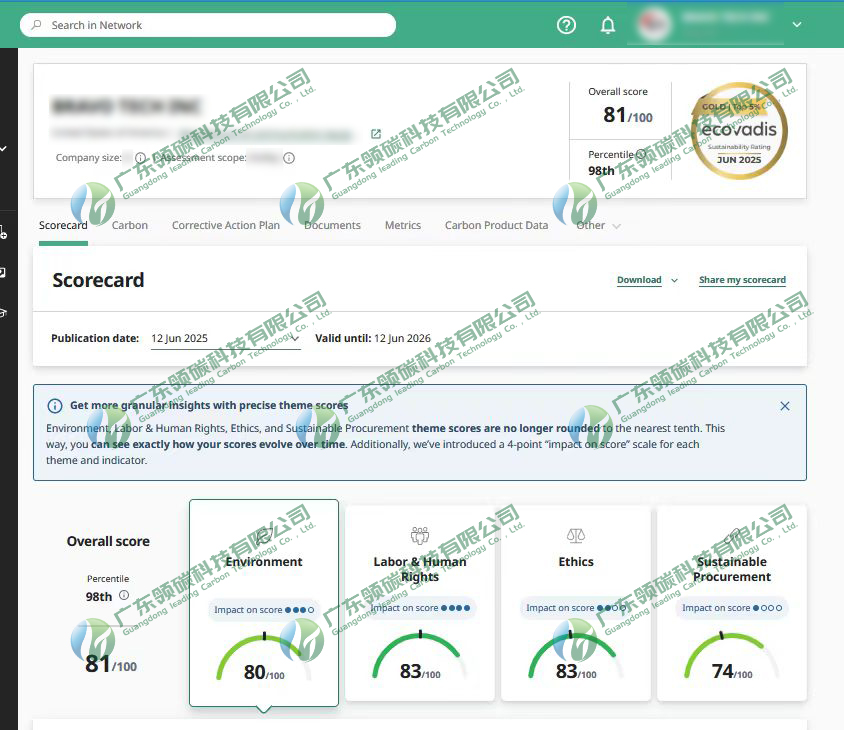Image resolution: width=844 pixels, height=730 pixels.
Task: Click the 98th percentile value in header card
Action: point(601,171)
